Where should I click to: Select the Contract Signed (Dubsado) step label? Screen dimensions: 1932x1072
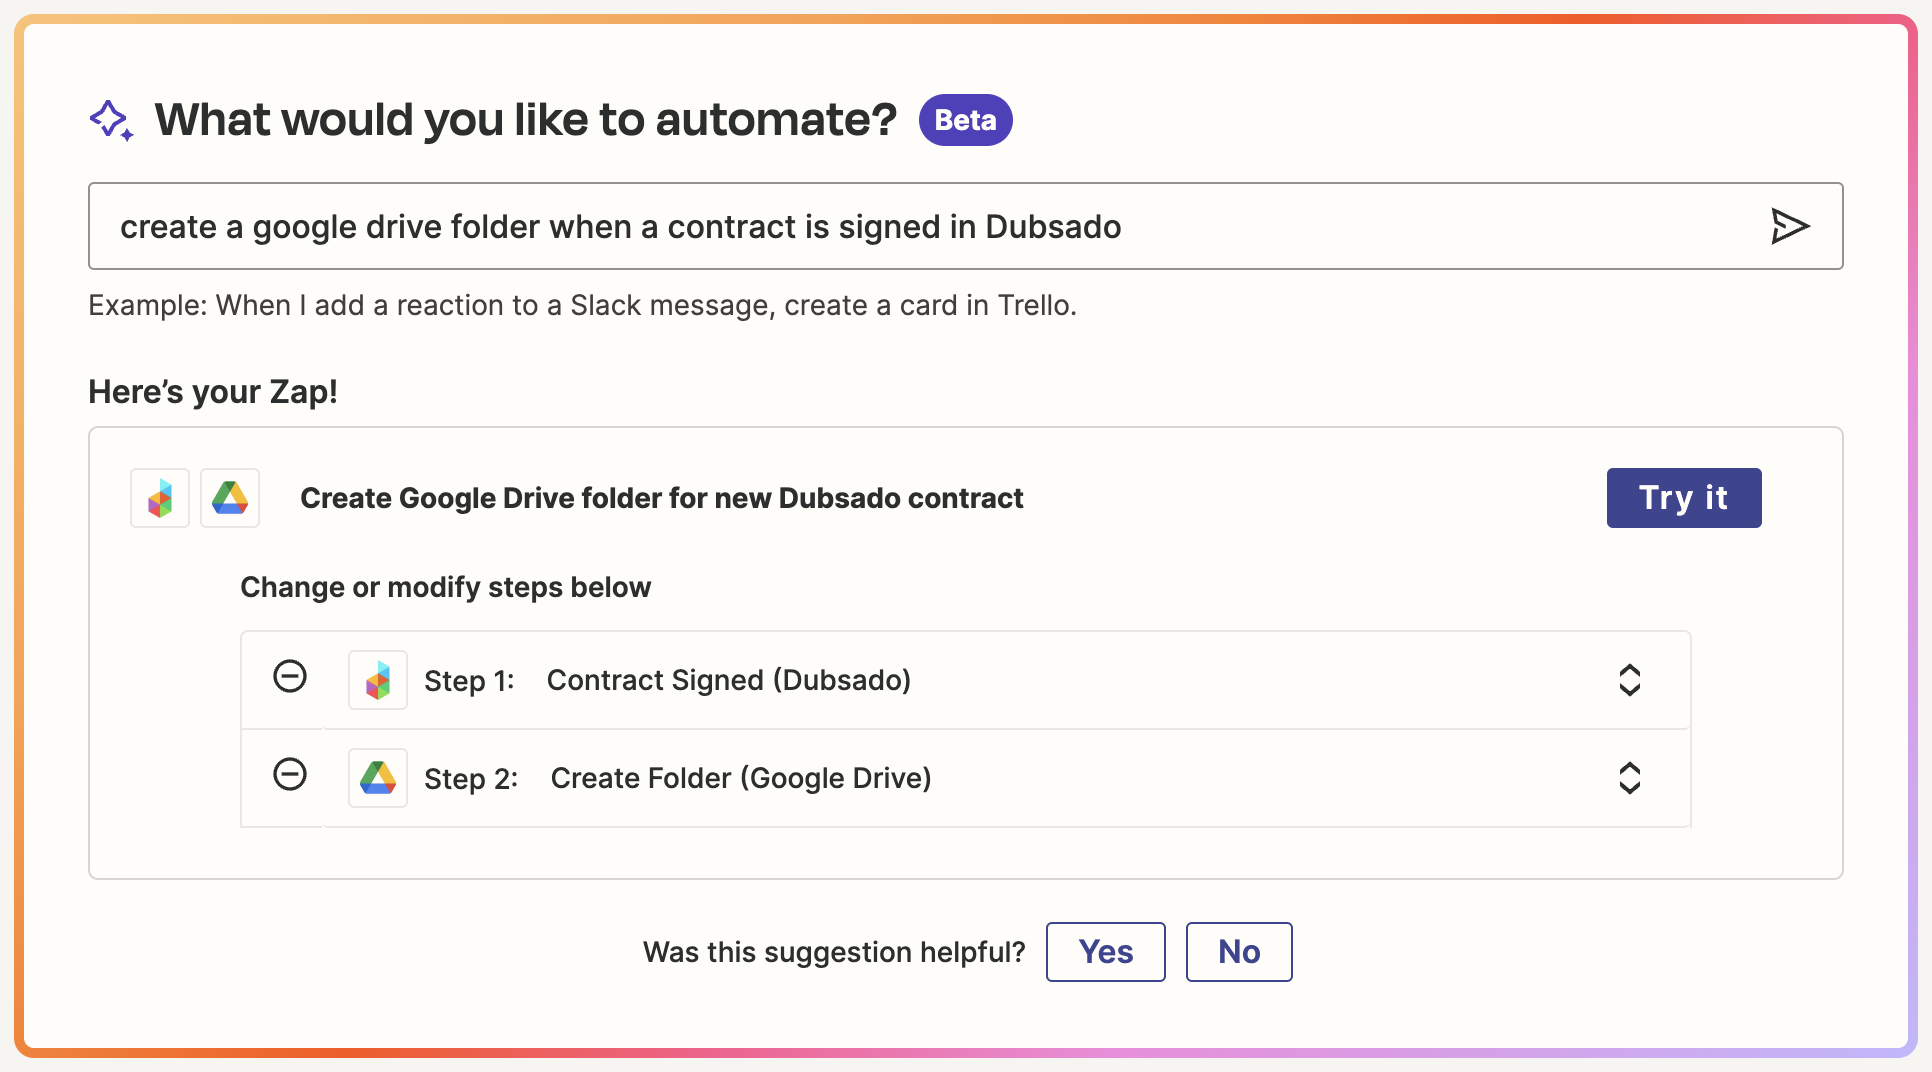click(x=729, y=680)
